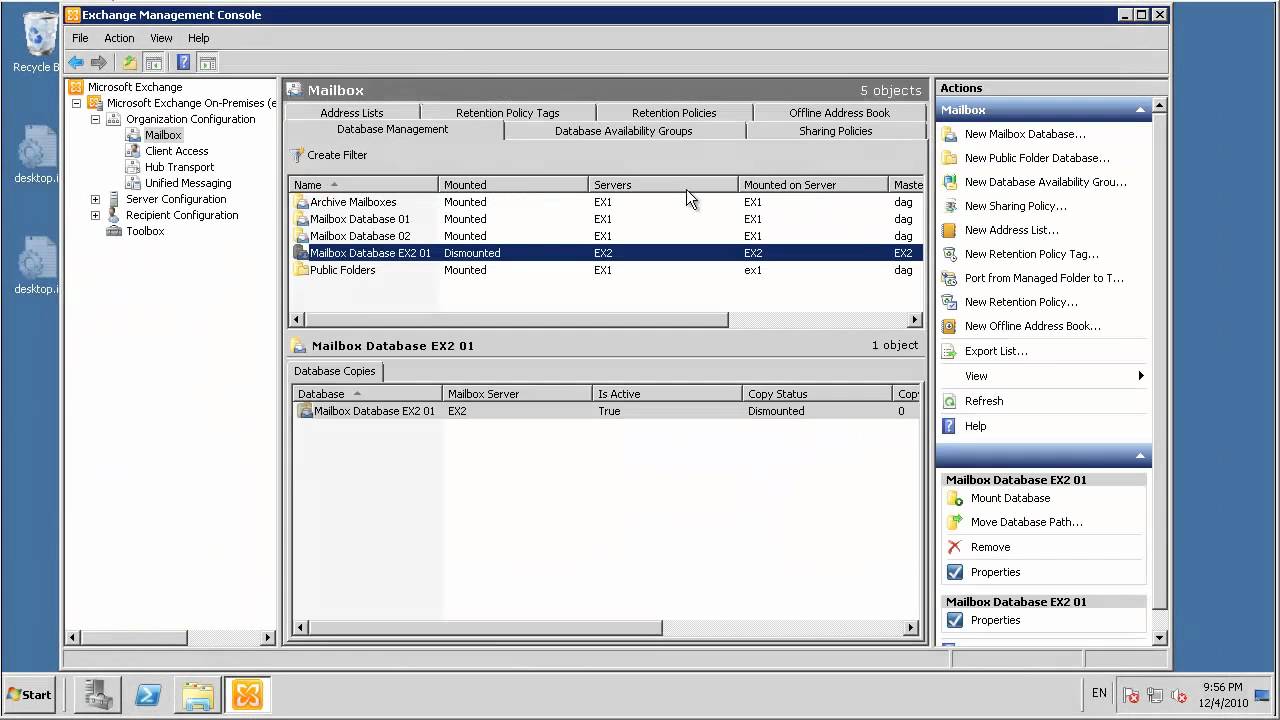Click first Properties under Mailbox Database EX2 01

(995, 572)
